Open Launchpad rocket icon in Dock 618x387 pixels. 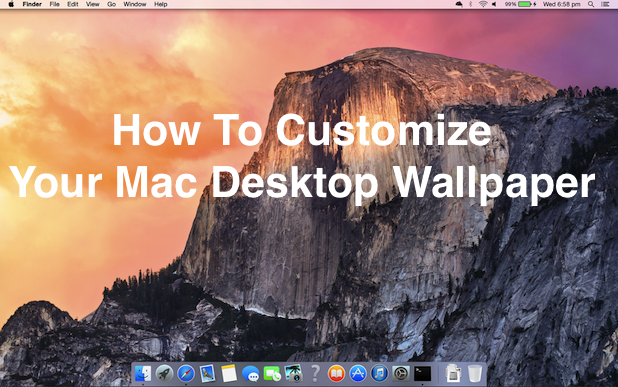[x=164, y=373]
